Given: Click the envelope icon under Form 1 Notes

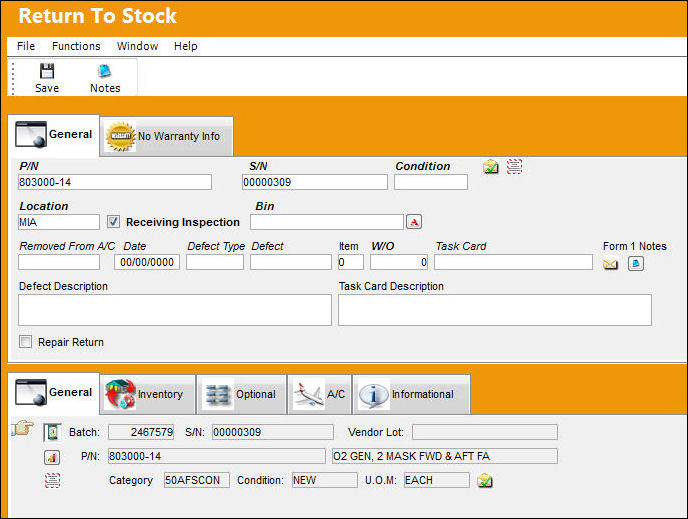Looking at the screenshot, I should (x=610, y=264).
